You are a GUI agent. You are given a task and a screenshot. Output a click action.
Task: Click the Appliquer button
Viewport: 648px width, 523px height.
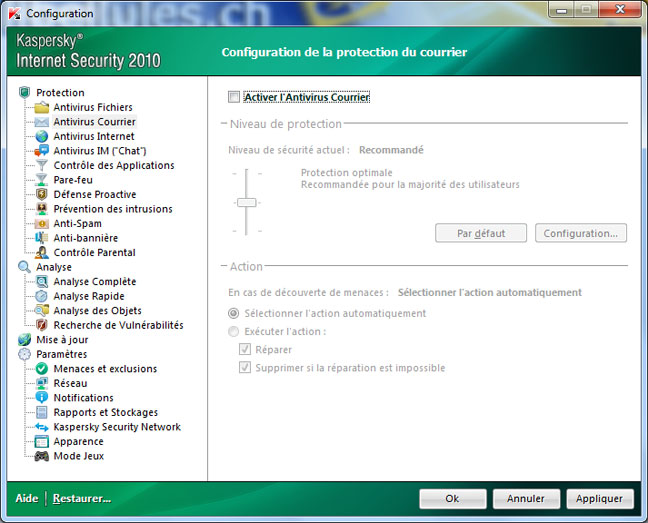click(x=600, y=499)
